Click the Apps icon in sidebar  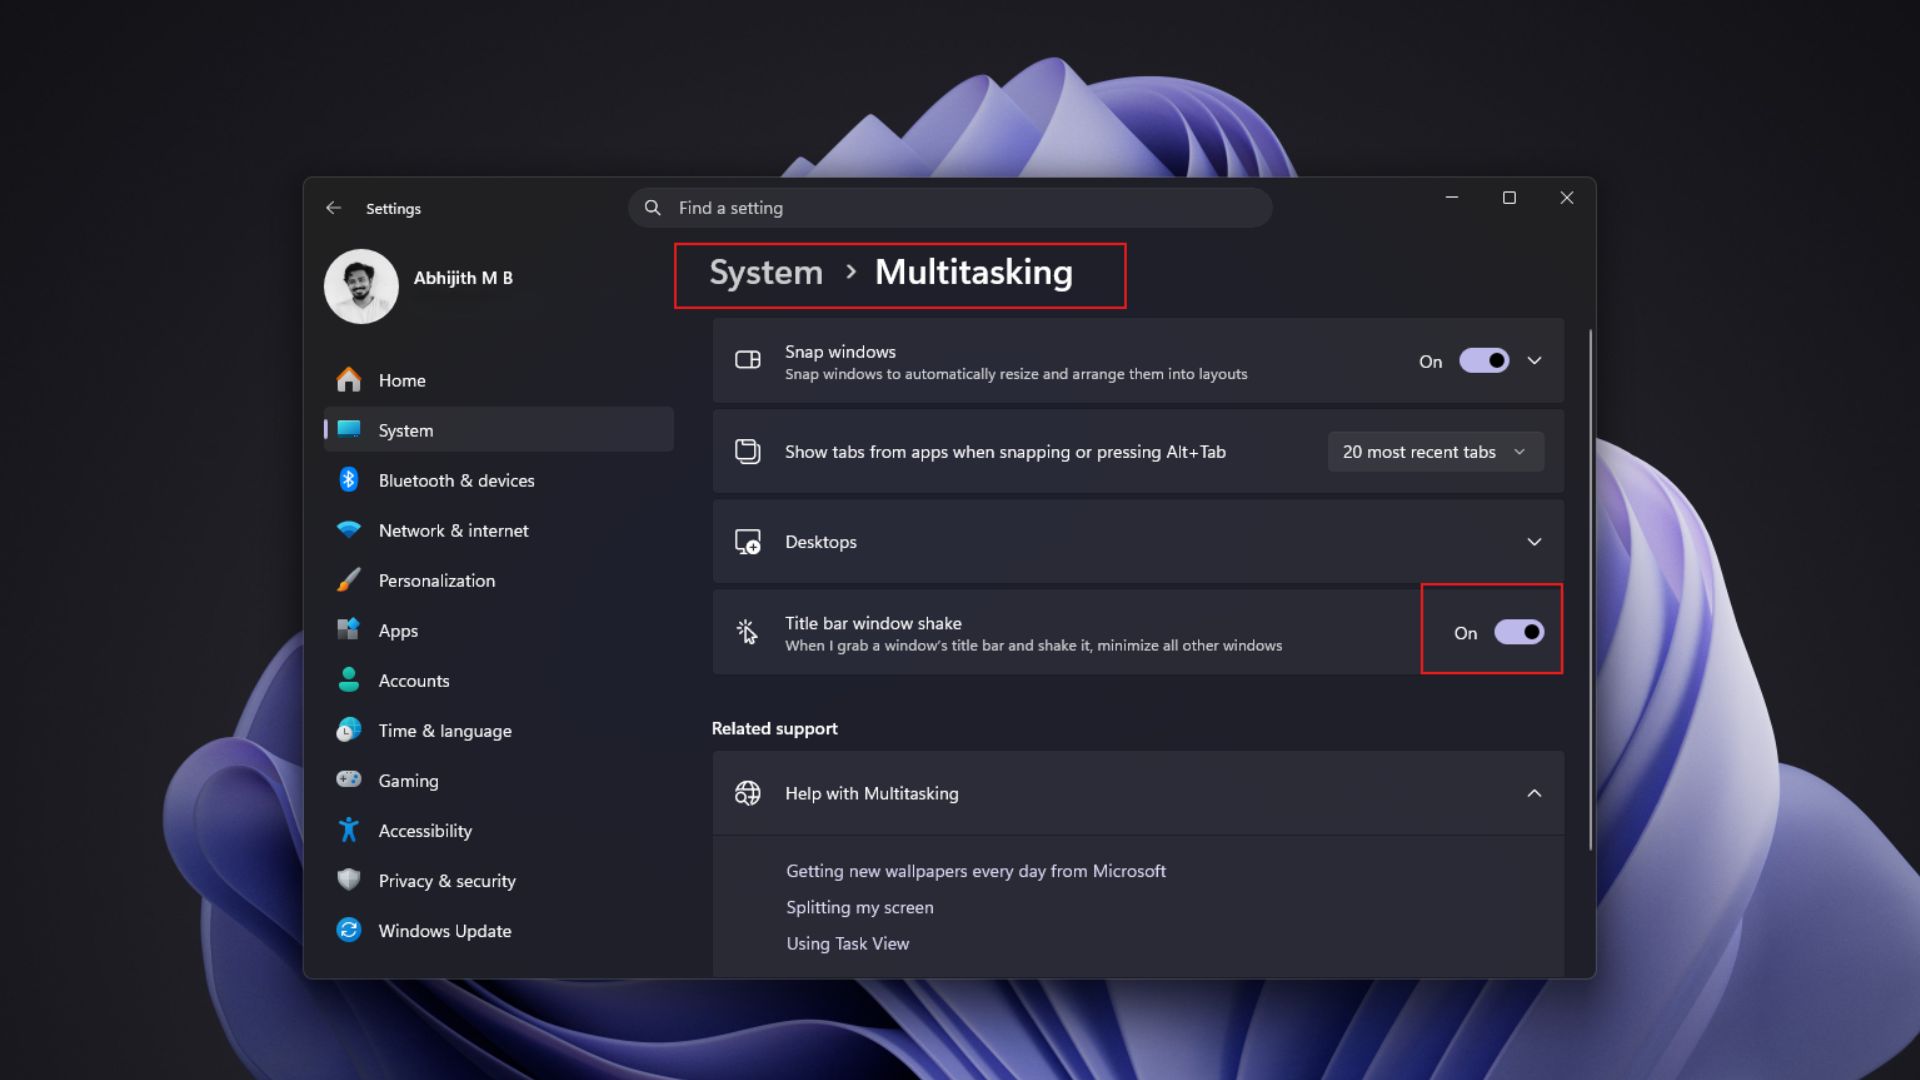click(348, 630)
